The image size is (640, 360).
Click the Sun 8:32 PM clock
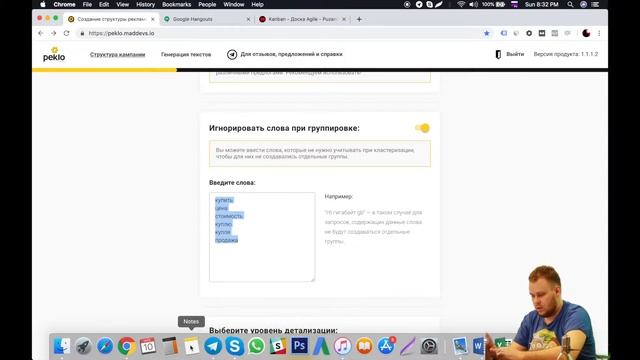click(x=542, y=4)
